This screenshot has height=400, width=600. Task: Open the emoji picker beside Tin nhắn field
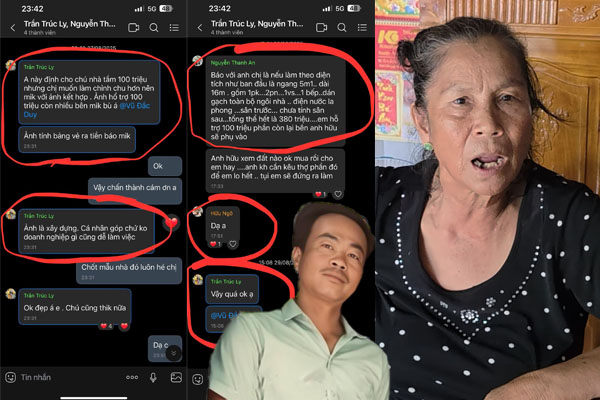[x=11, y=377]
